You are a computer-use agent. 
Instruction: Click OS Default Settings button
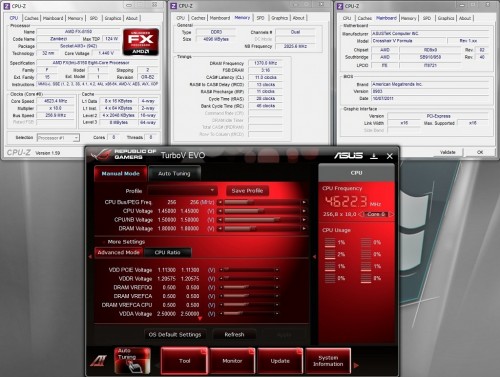(x=175, y=334)
